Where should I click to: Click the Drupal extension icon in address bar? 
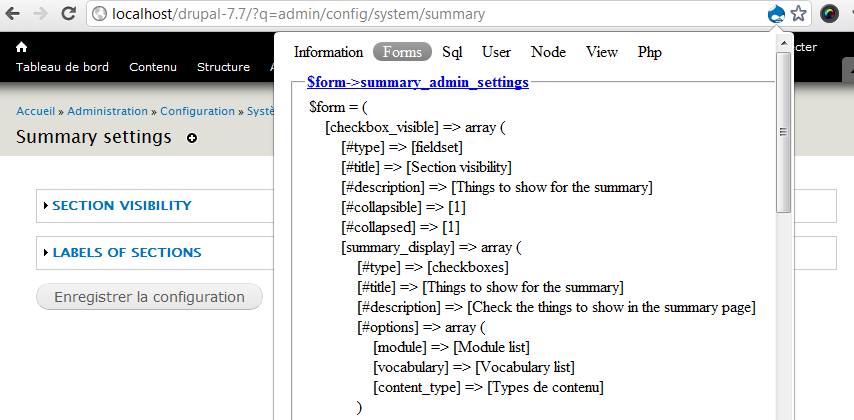(775, 14)
